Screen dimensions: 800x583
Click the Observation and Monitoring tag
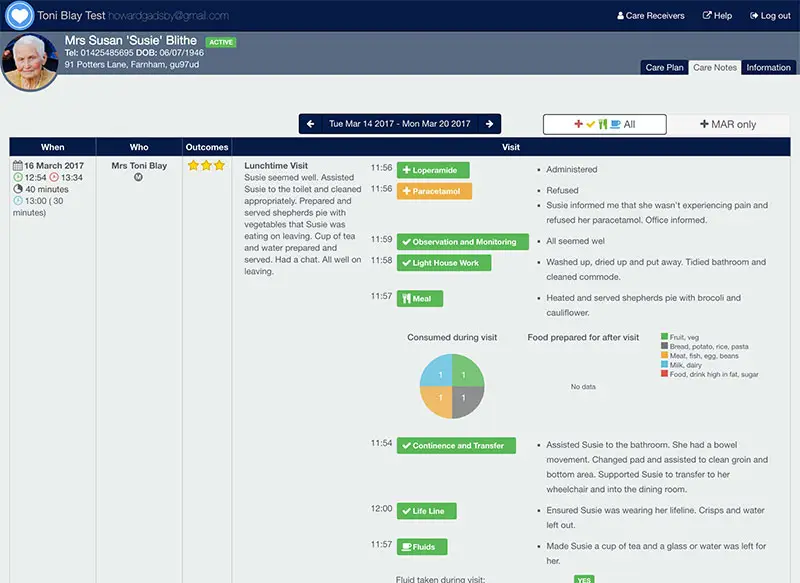463,242
